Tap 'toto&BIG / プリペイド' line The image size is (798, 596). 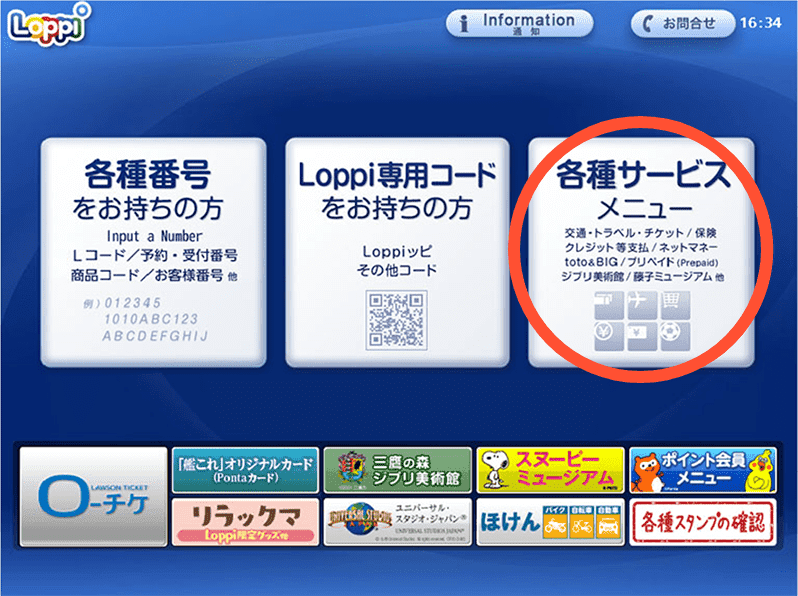click(641, 262)
